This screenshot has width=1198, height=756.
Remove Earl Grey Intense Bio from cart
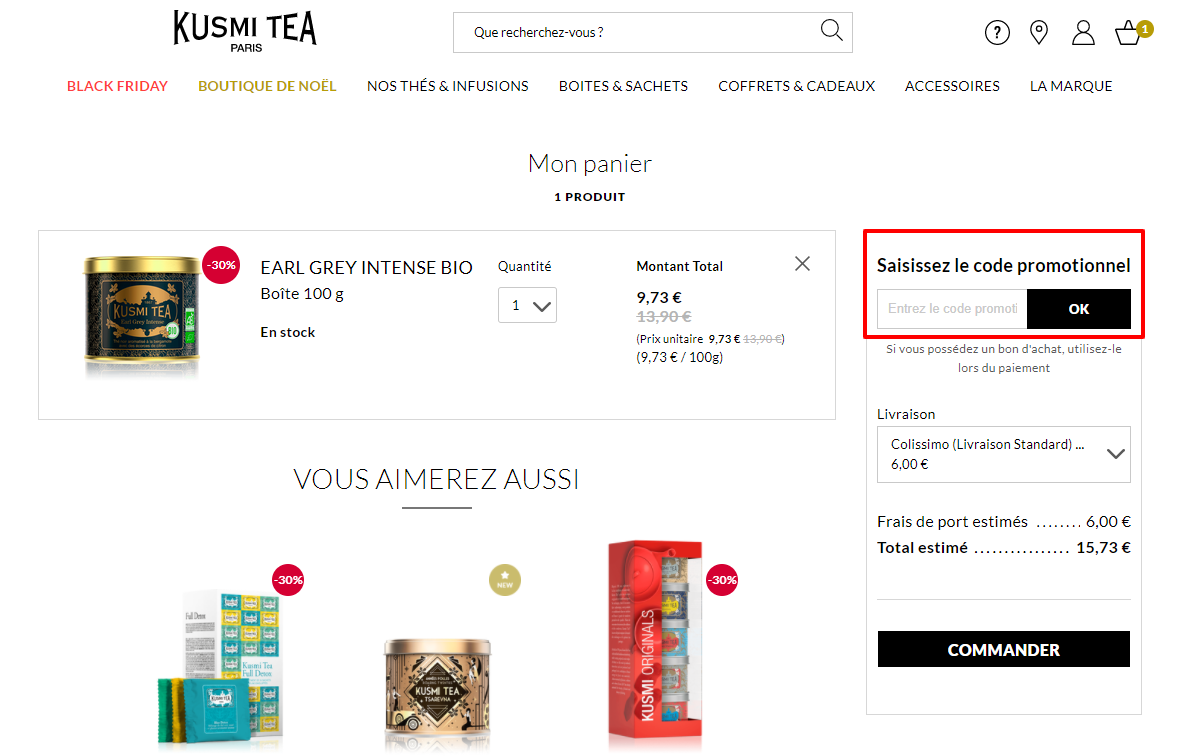802,264
